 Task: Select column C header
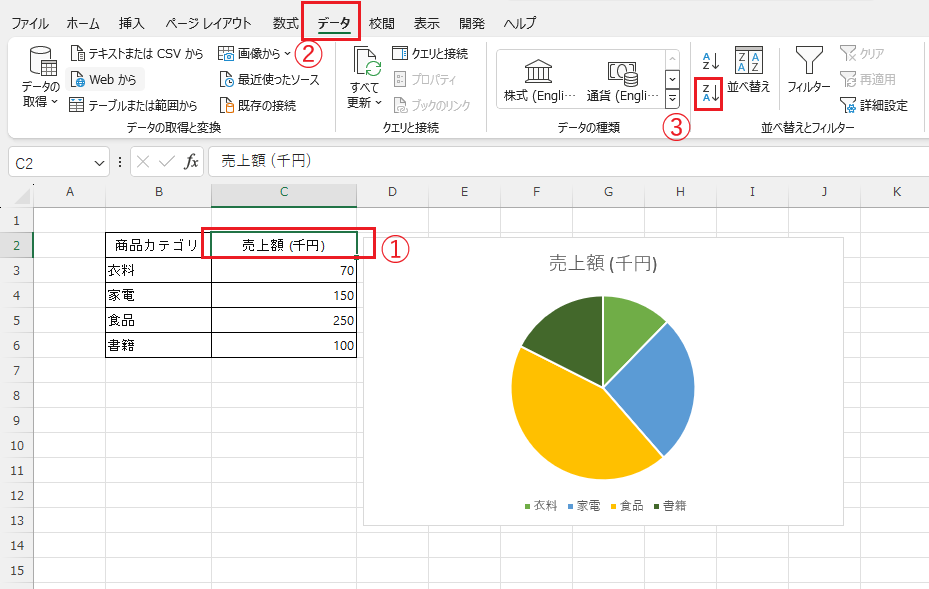(284, 192)
